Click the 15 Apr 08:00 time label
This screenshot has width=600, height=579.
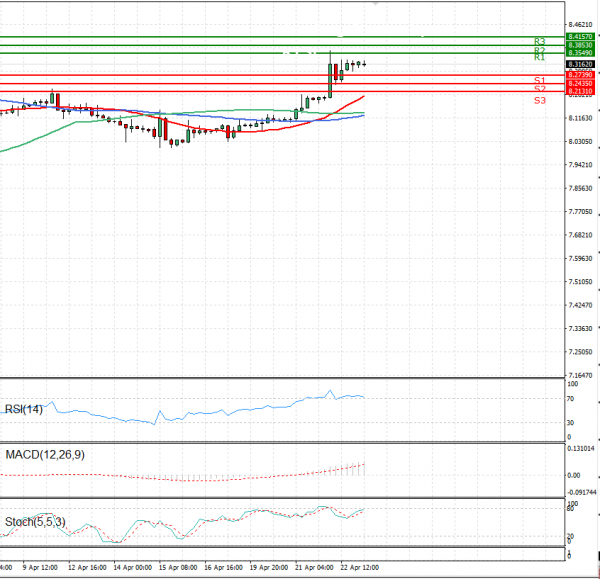(x=178, y=568)
